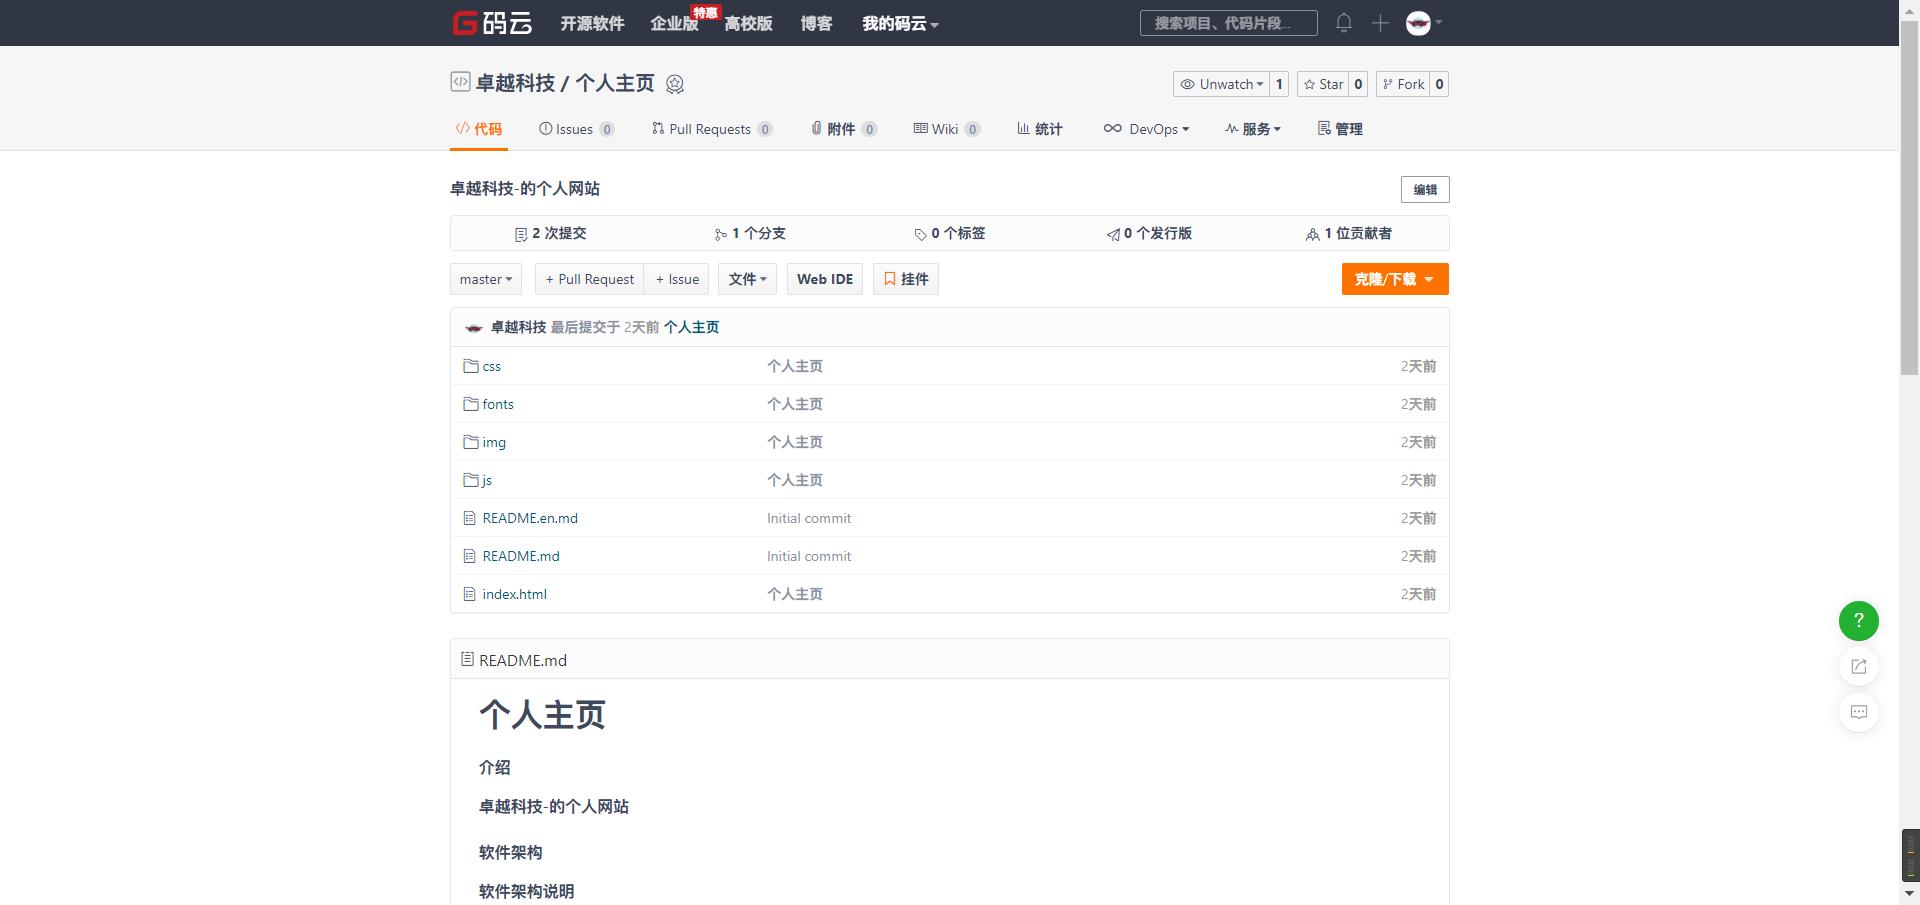This screenshot has height=905, width=1920.
Task: Click the floating share icon on the right
Action: 1857,667
